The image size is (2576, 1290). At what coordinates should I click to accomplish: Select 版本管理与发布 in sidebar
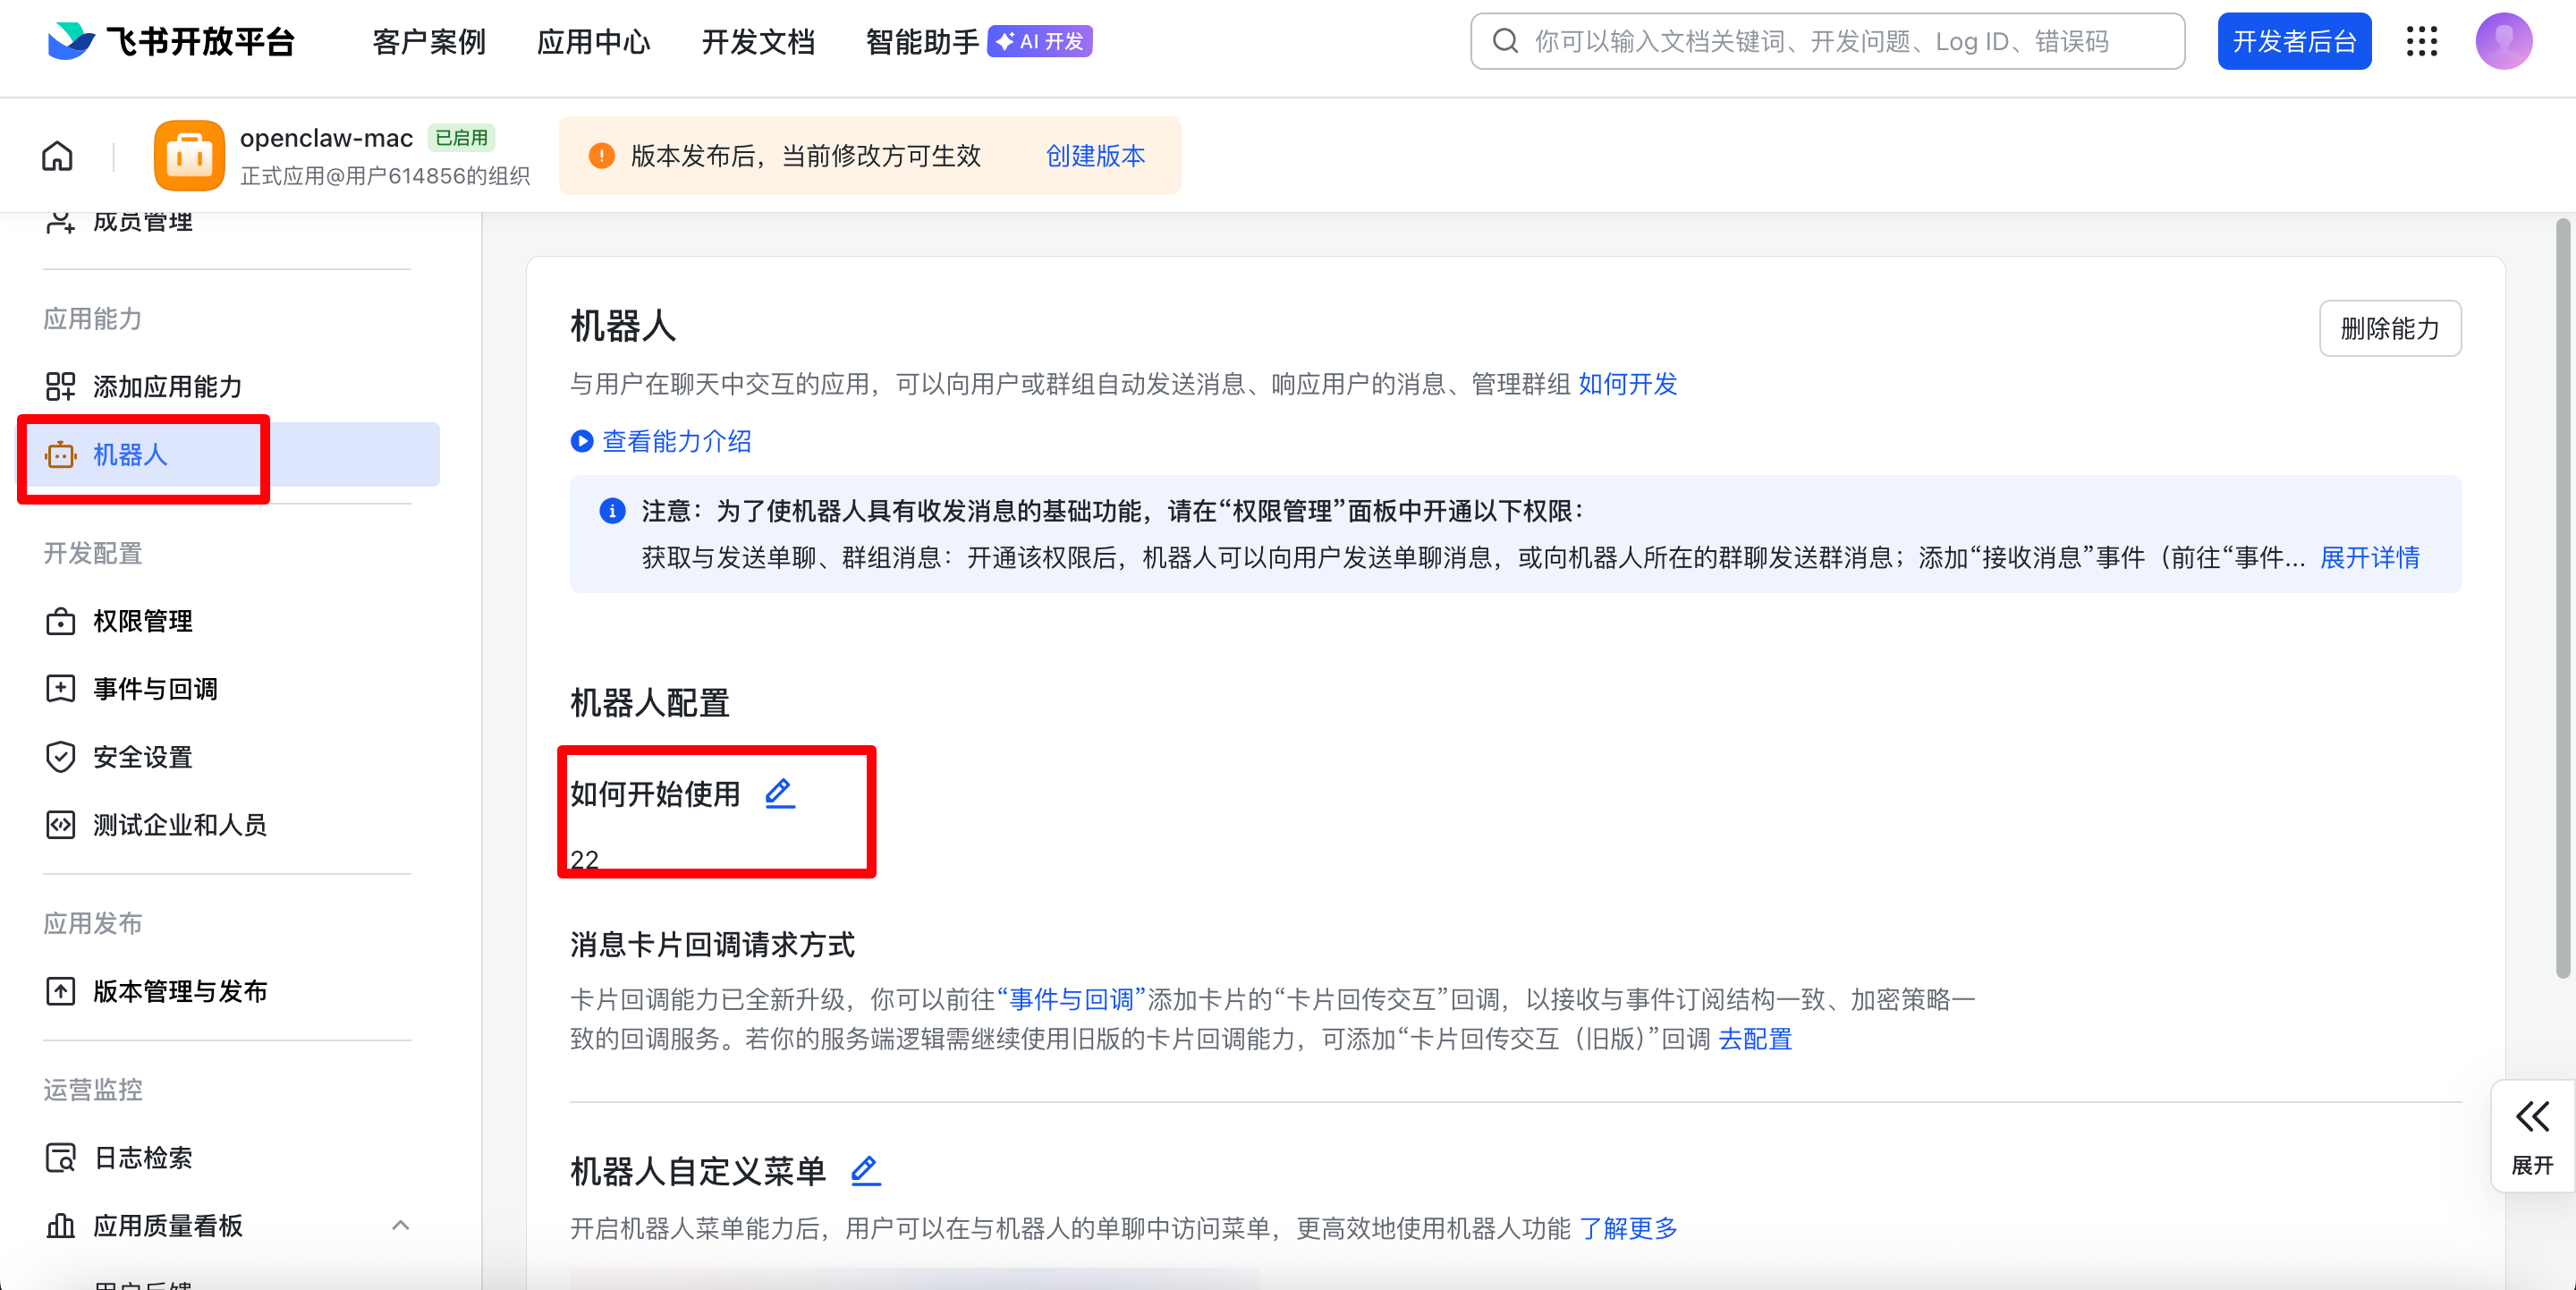(180, 991)
